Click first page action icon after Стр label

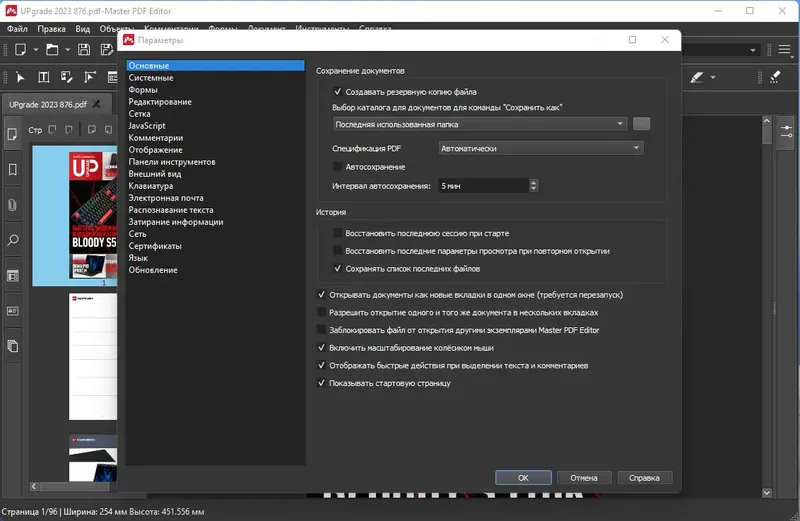[x=52, y=130]
